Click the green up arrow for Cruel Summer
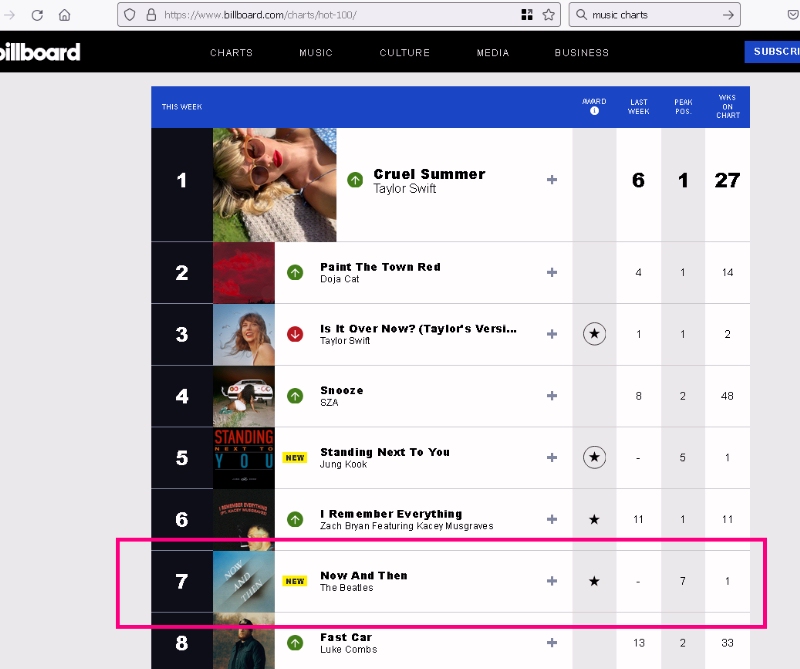The height and width of the screenshot is (669, 800). [355, 180]
